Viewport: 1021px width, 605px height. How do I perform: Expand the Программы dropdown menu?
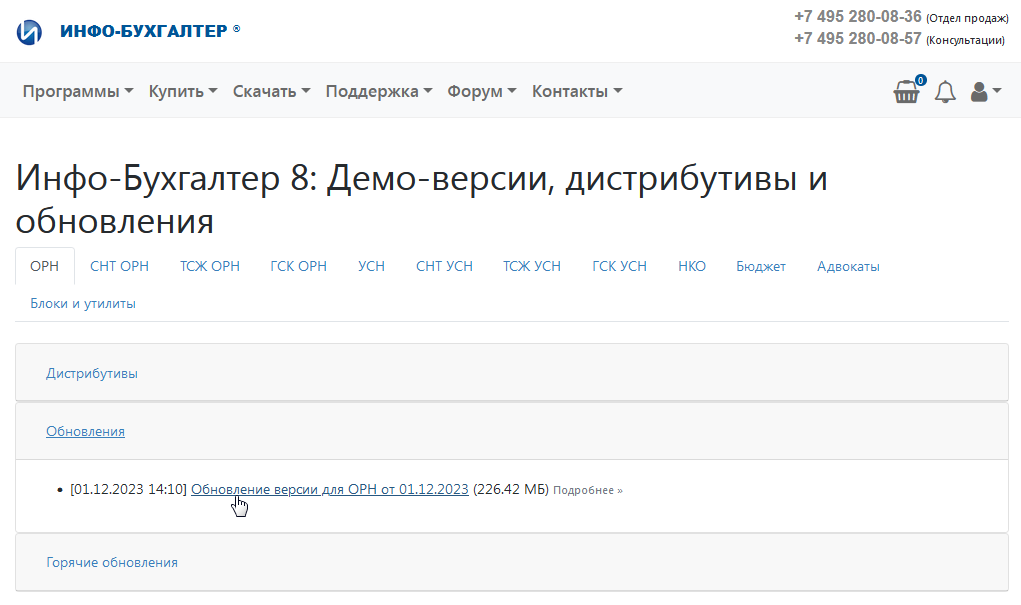(x=78, y=91)
